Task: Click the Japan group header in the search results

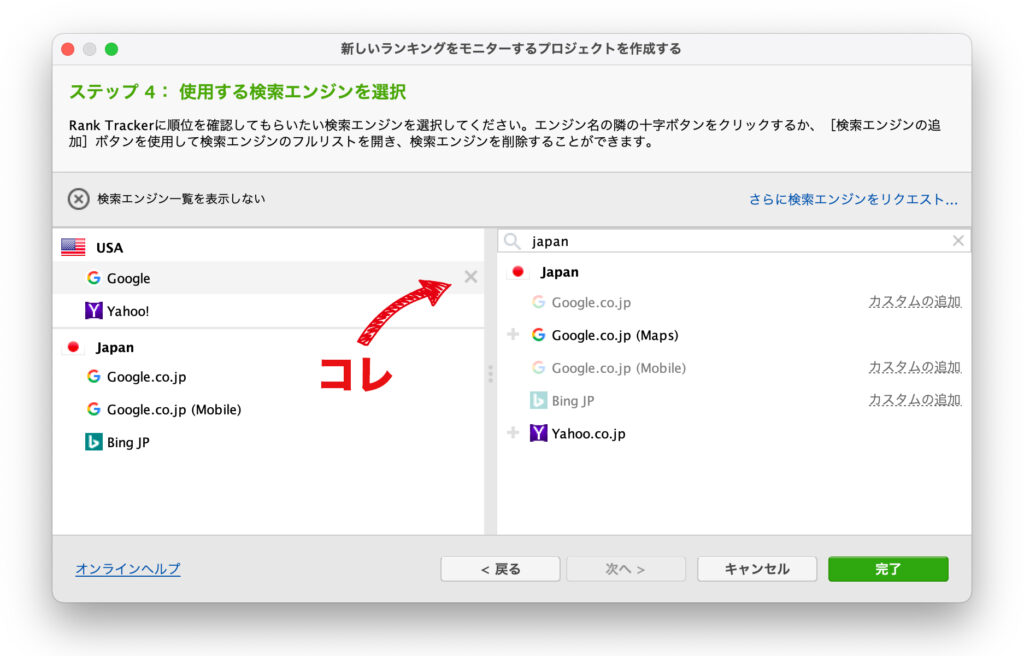Action: point(734,271)
